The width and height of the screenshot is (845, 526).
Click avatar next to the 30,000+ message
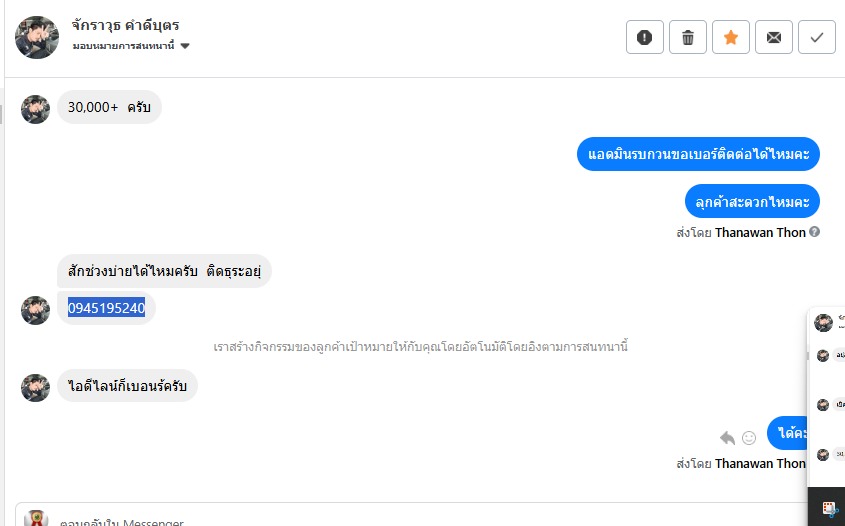click(x=35, y=109)
